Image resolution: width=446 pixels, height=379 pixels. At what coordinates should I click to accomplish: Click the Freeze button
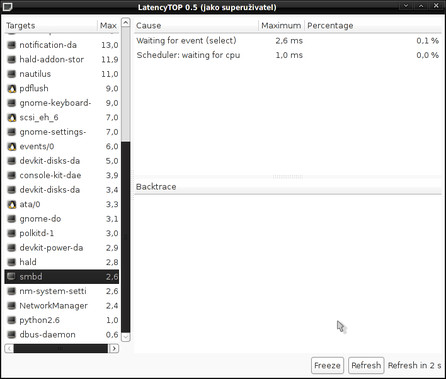pos(327,365)
